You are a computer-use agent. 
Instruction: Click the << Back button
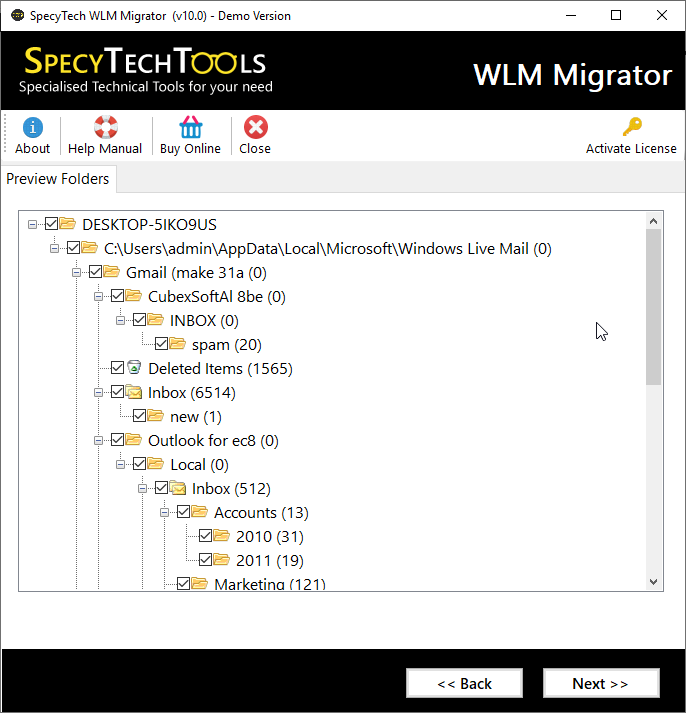click(x=464, y=683)
